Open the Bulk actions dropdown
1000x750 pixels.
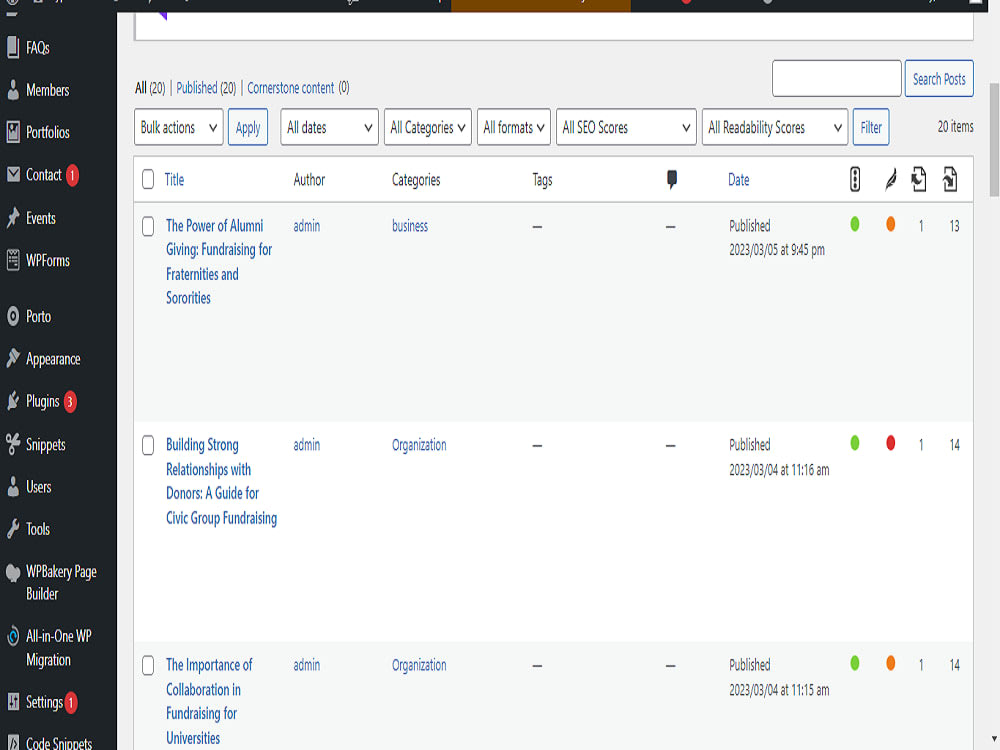179,127
